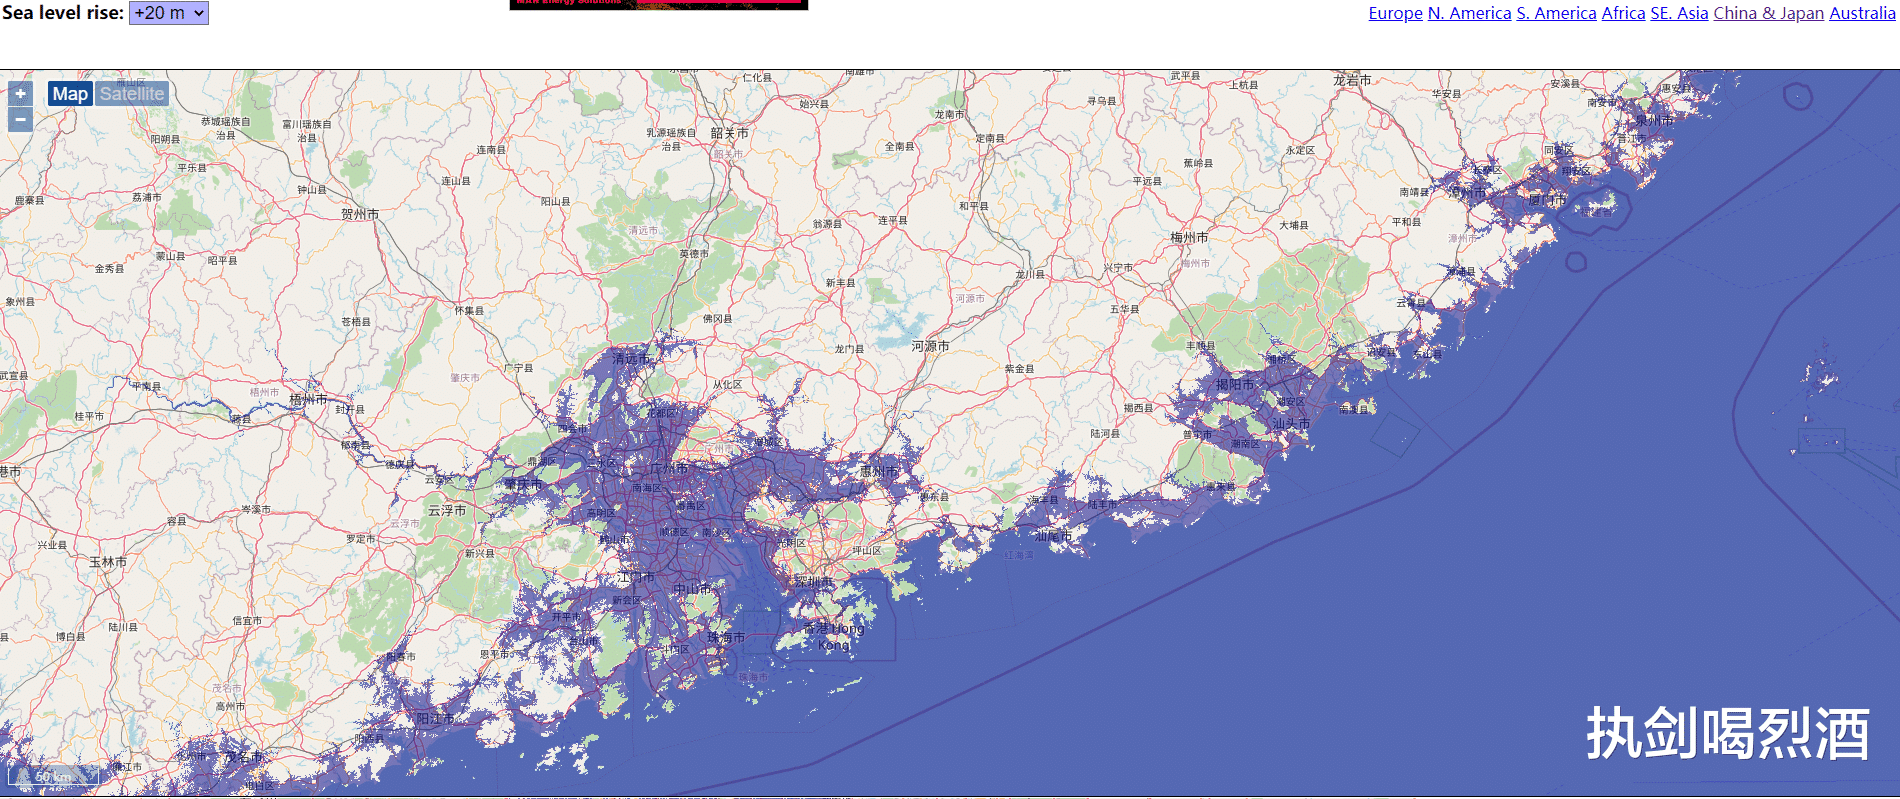This screenshot has width=1900, height=799.
Task: Pick the 新丰县 map label
Action: click(840, 283)
